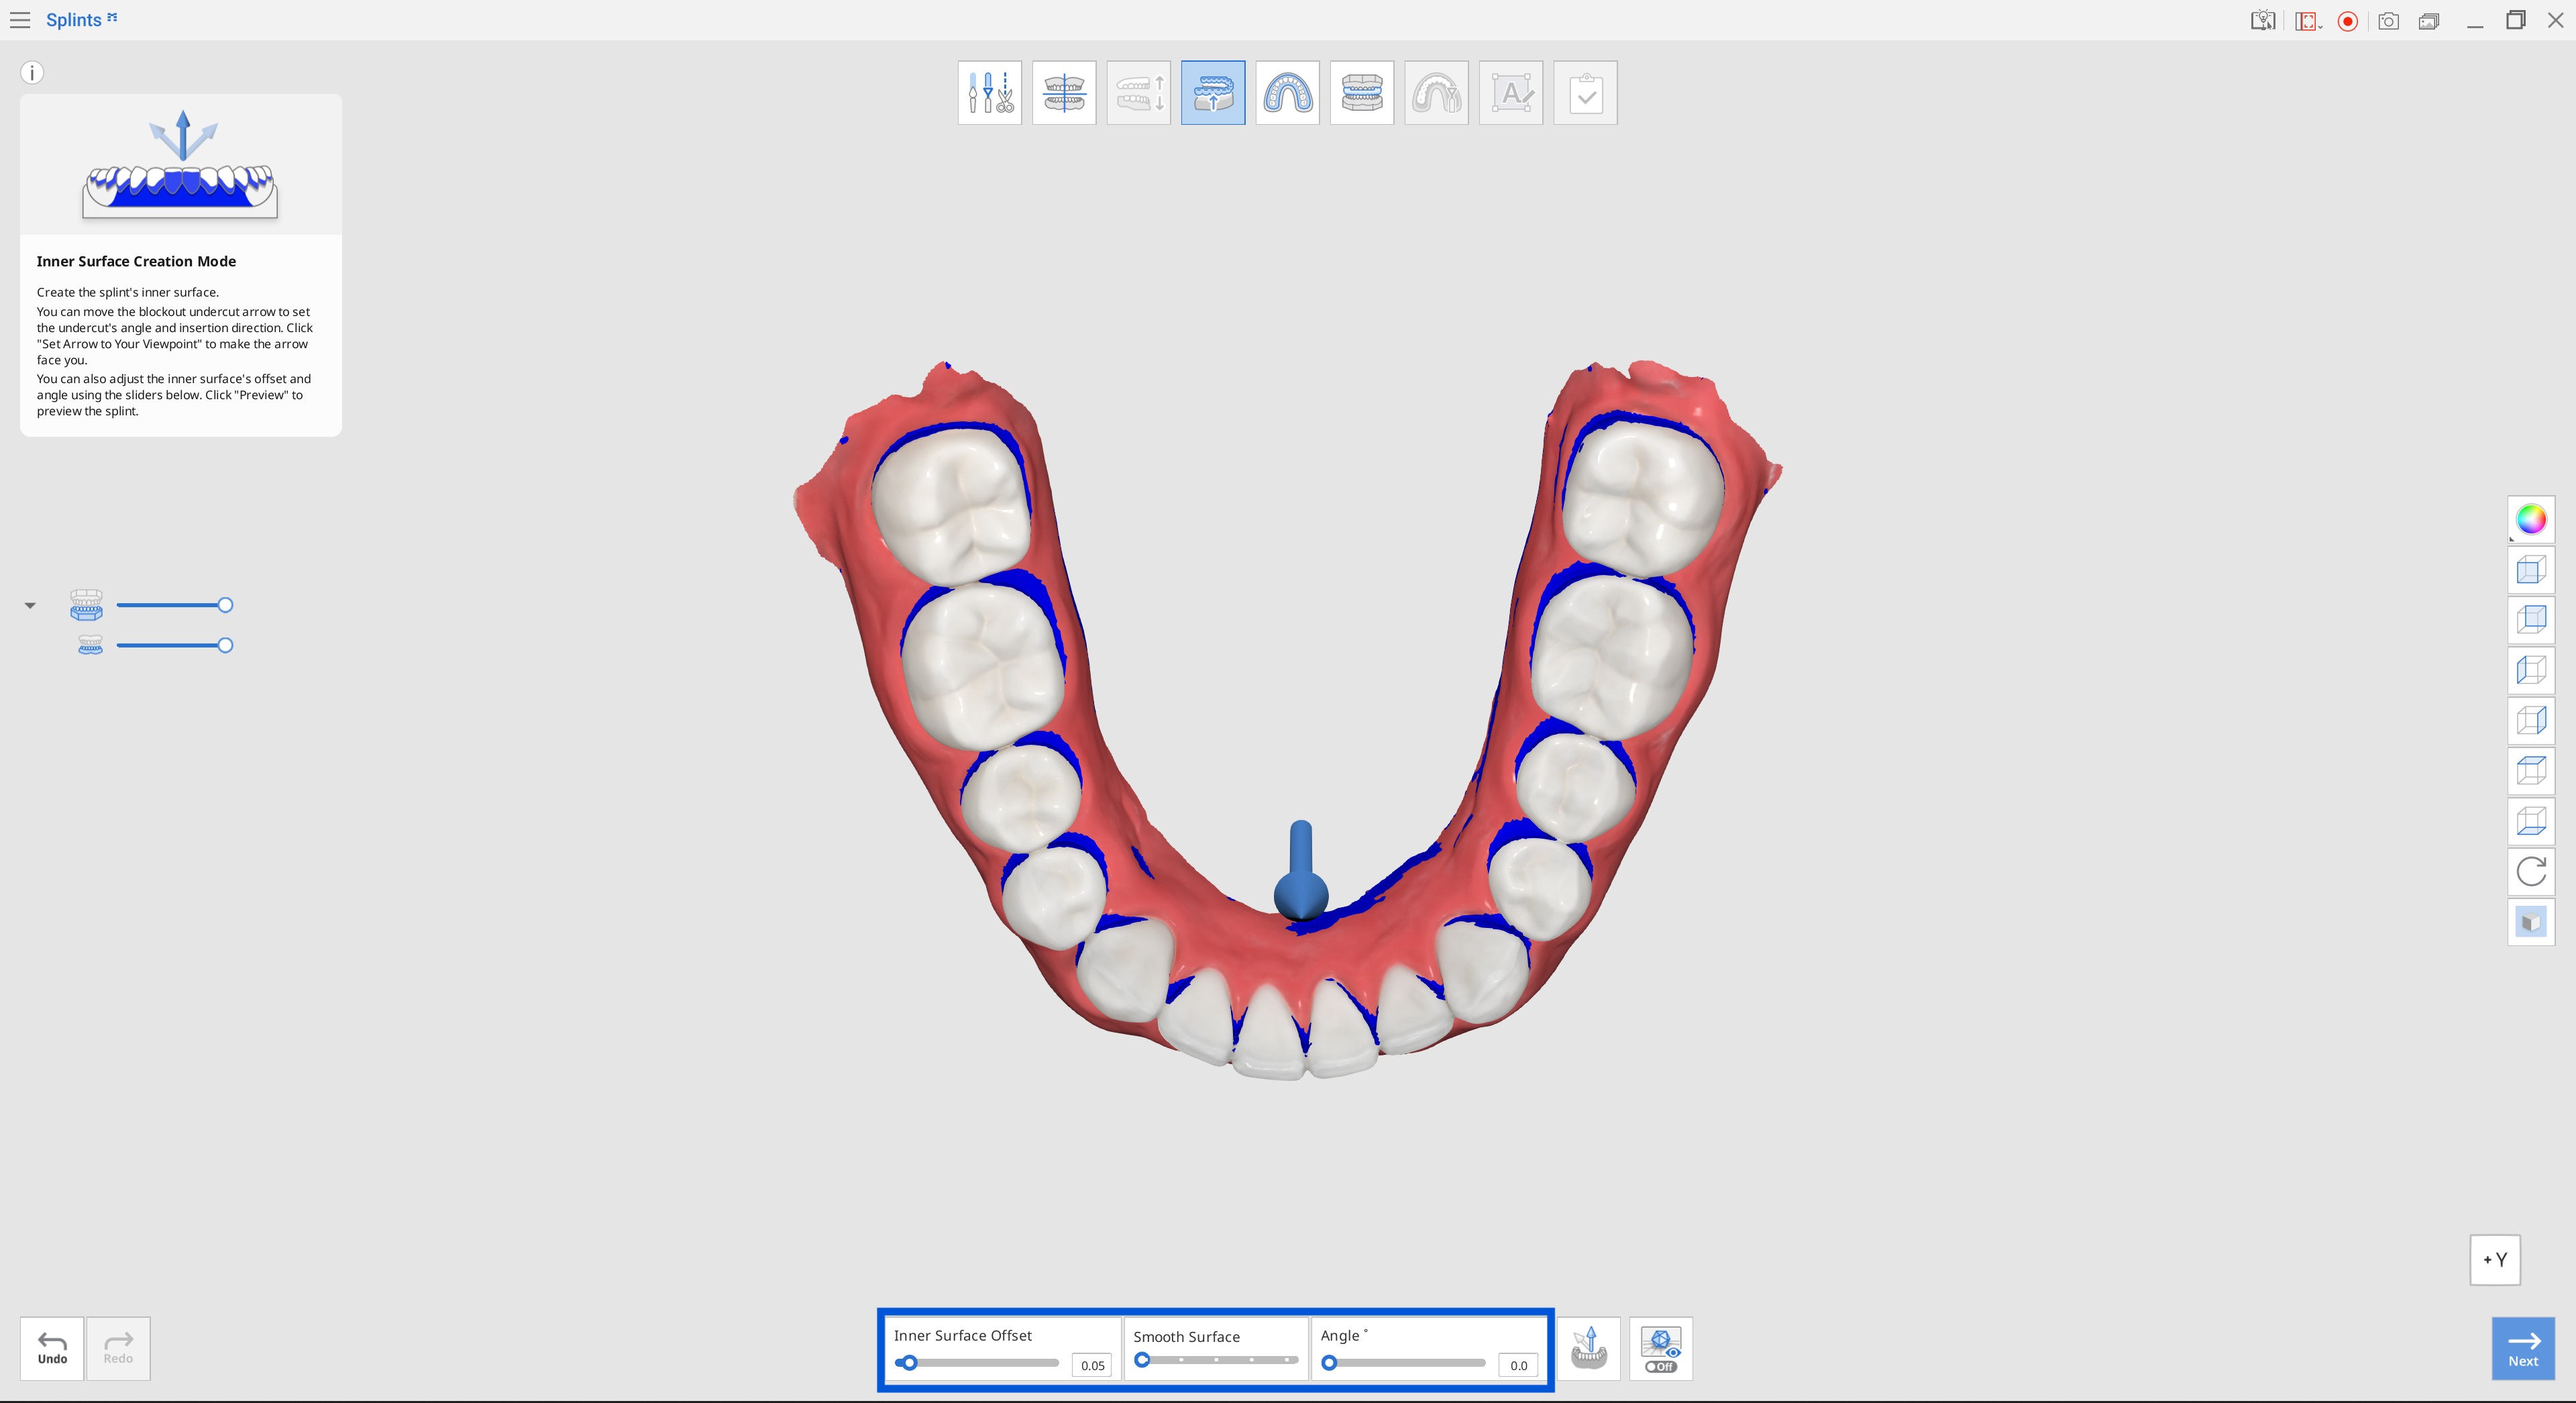The width and height of the screenshot is (2576, 1403).
Task: Toggle the Preview splint Off switch
Action: [x=1661, y=1349]
